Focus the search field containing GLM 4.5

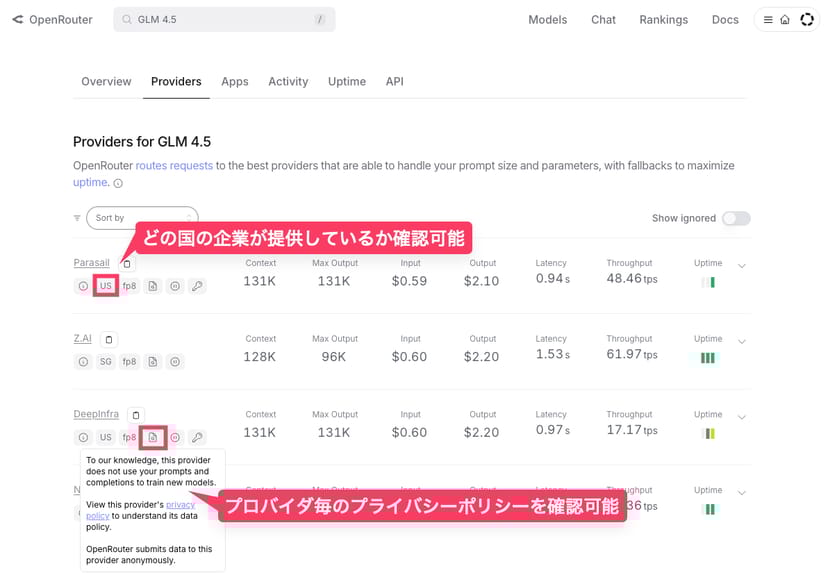click(x=224, y=20)
